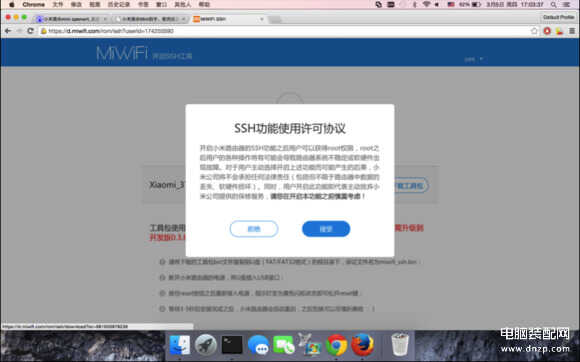Click the red Adblock extension icon
This screenshot has width=580, height=362.
coord(547,31)
